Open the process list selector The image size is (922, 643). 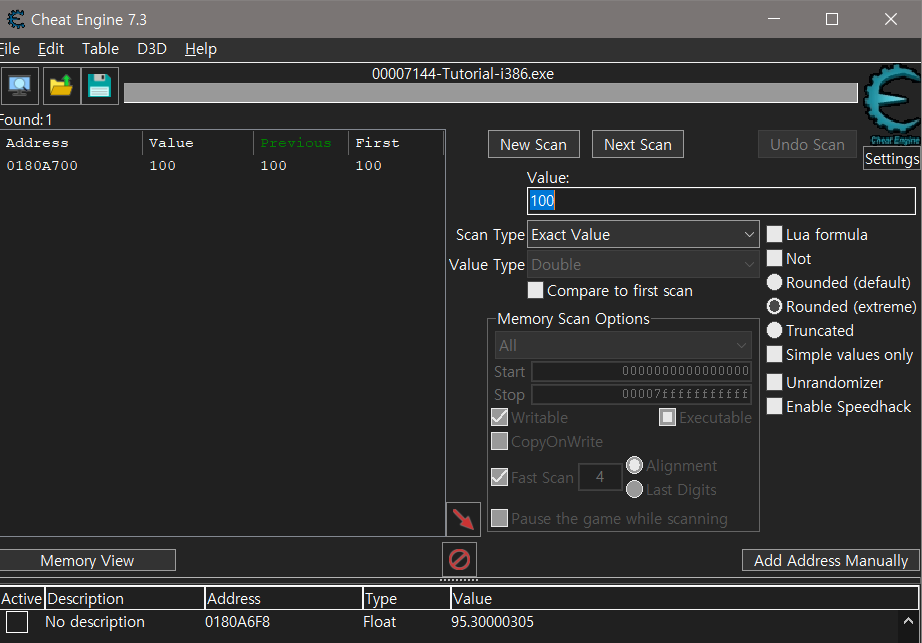[x=20, y=86]
